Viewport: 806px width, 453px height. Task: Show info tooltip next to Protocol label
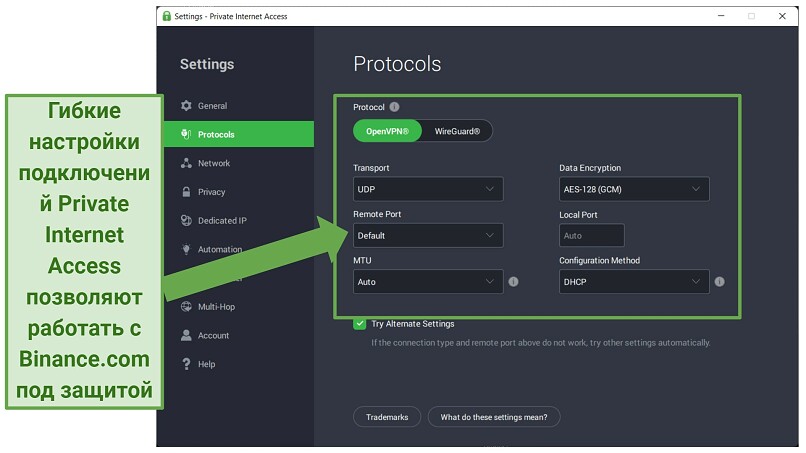394,107
